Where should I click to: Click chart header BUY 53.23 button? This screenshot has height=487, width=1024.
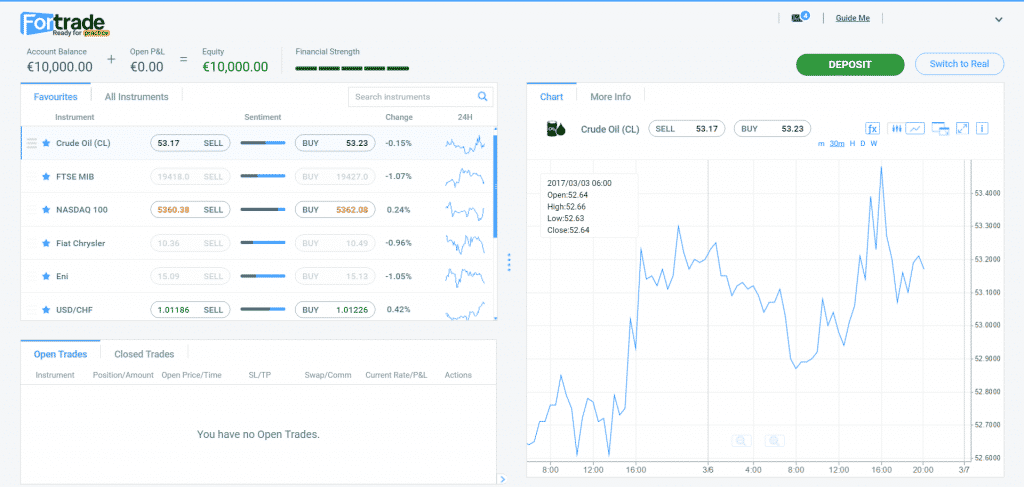click(x=773, y=129)
